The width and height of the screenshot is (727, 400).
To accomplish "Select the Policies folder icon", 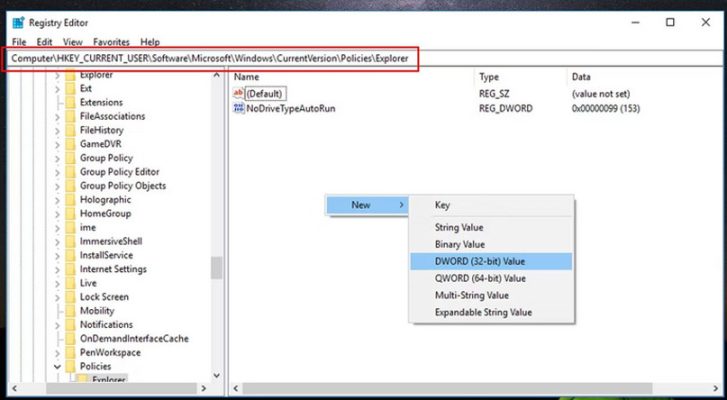I will tap(70, 367).
